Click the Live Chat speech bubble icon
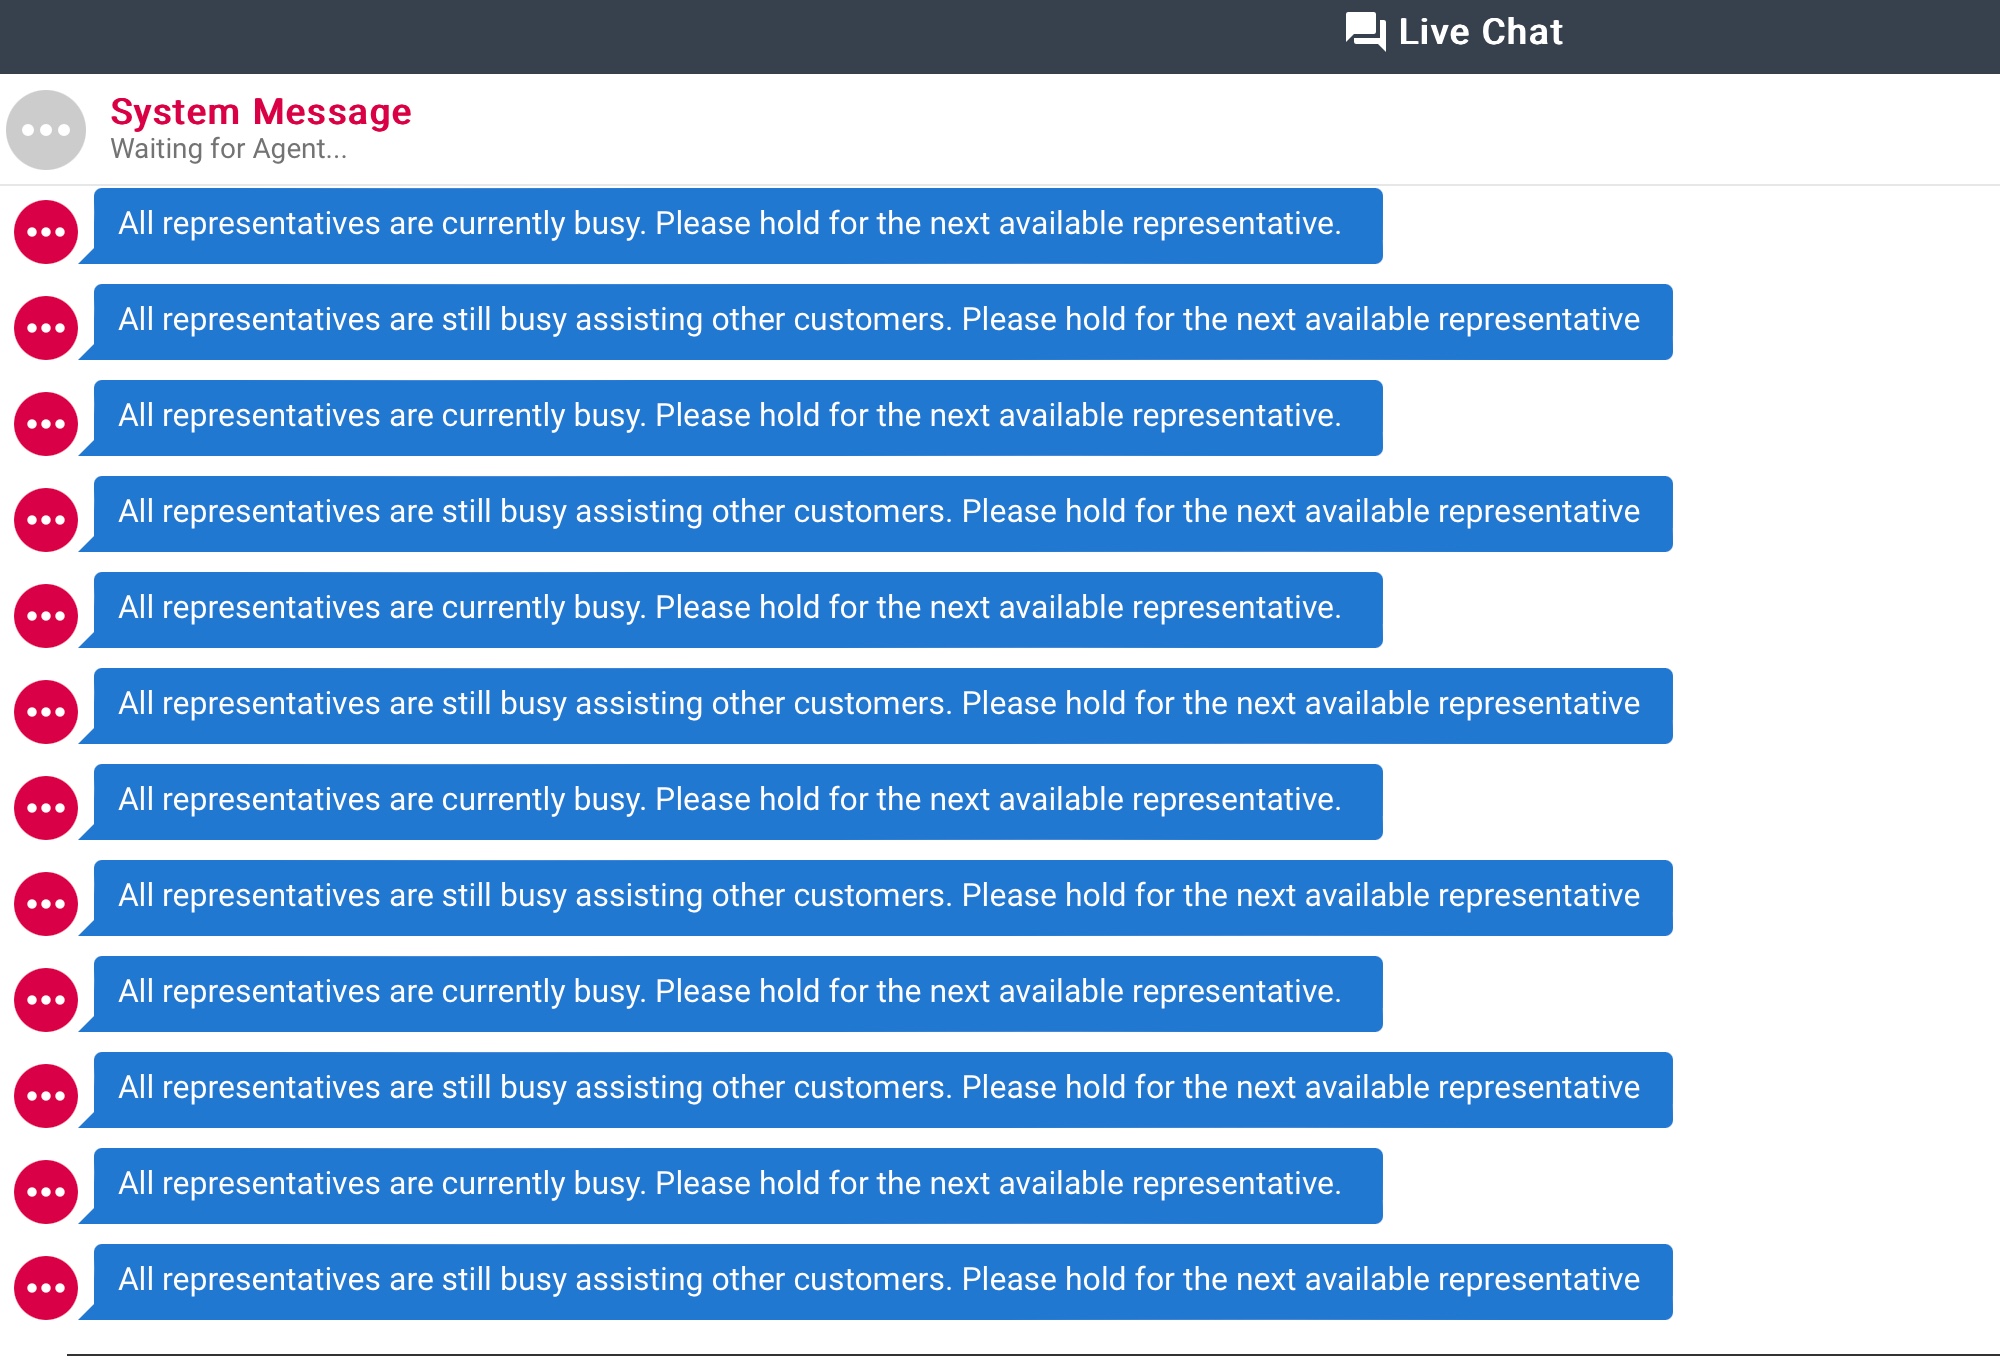The image size is (2000, 1366). pyautogui.click(x=1365, y=32)
